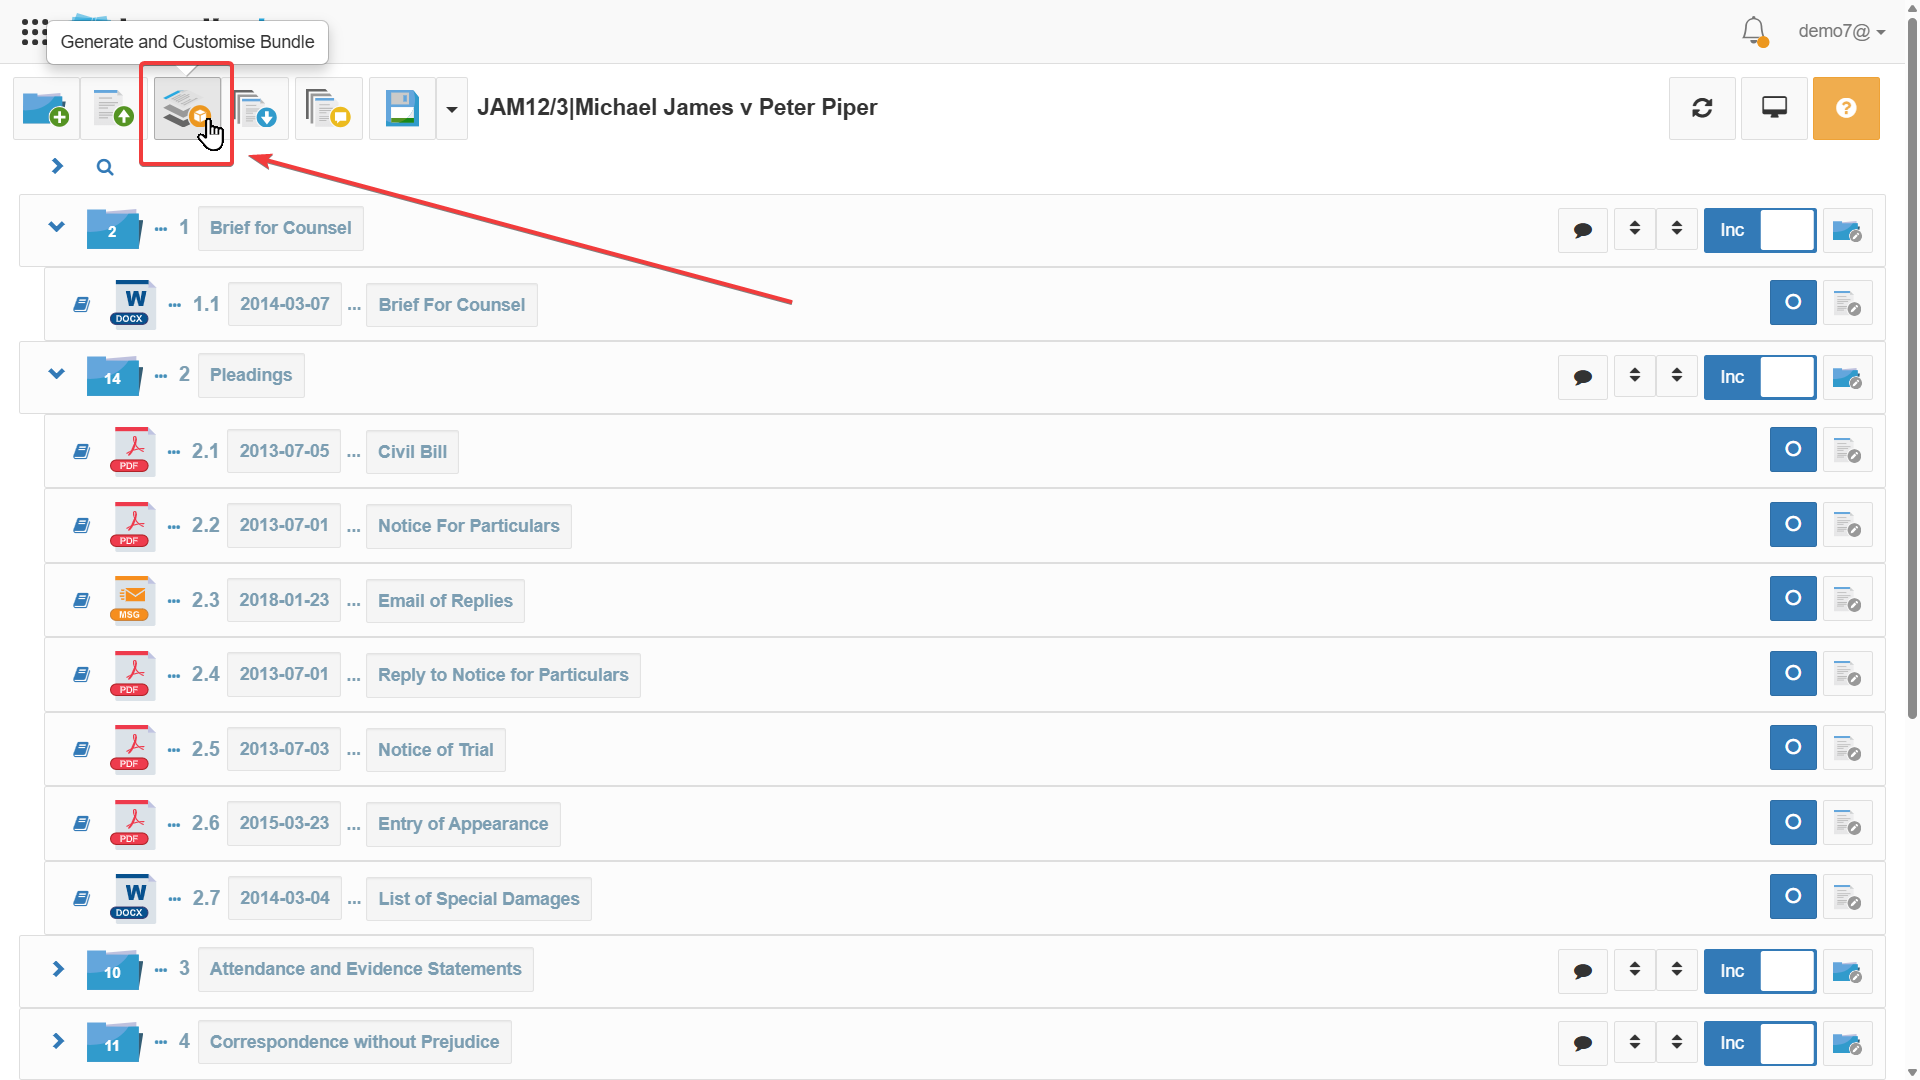
Task: Toggle Inc switch for Pleadings section
Action: [x=1760, y=377]
